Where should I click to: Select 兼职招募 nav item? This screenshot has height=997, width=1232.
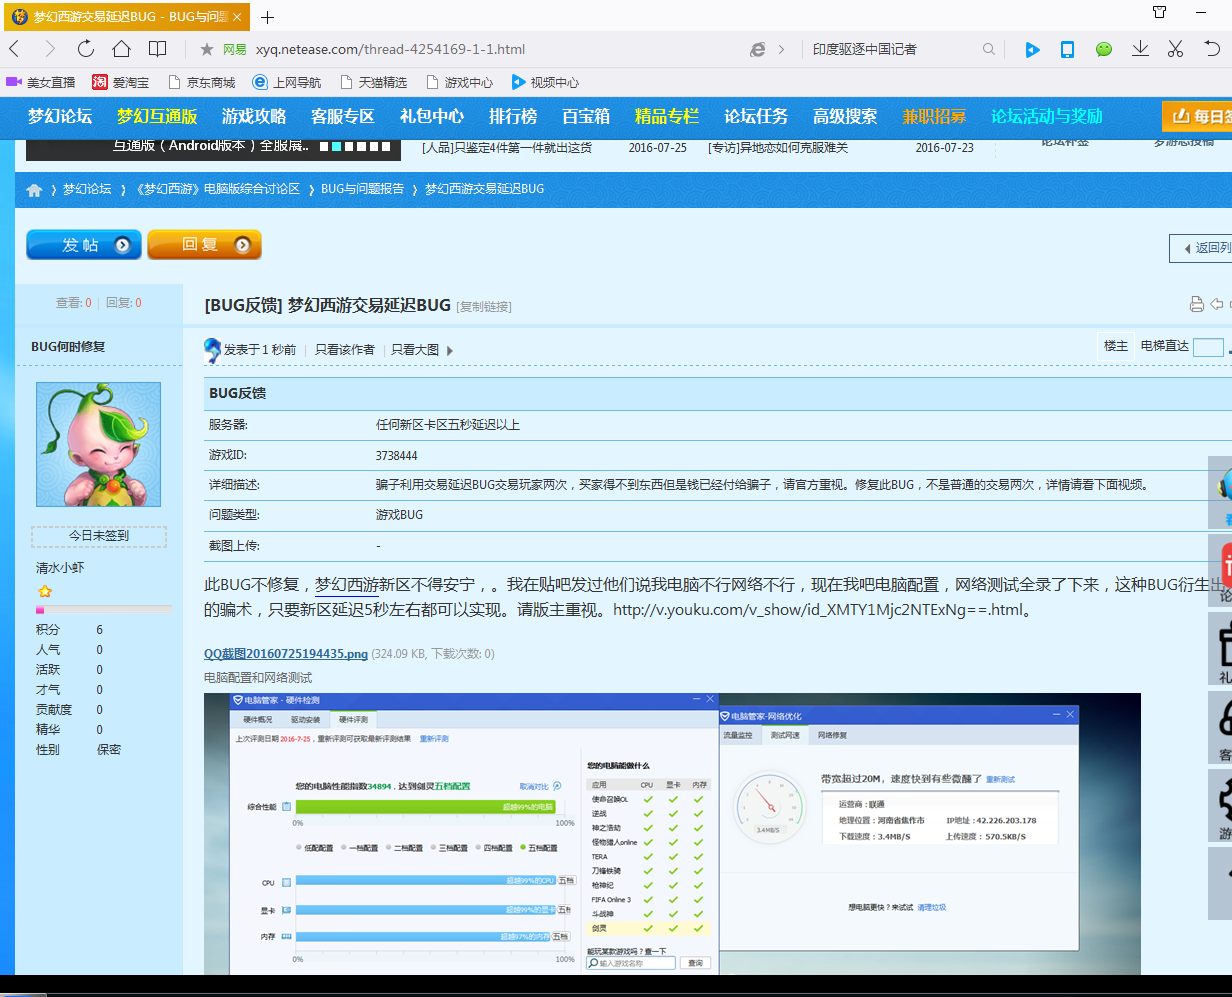click(x=934, y=116)
